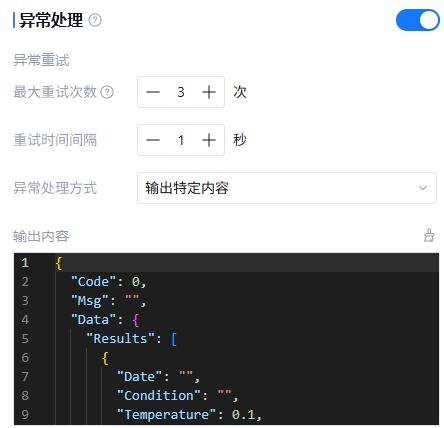The width and height of the screenshot is (444, 428).
Task: Click the "Data" line in code editor
Action: pyautogui.click(x=105, y=320)
